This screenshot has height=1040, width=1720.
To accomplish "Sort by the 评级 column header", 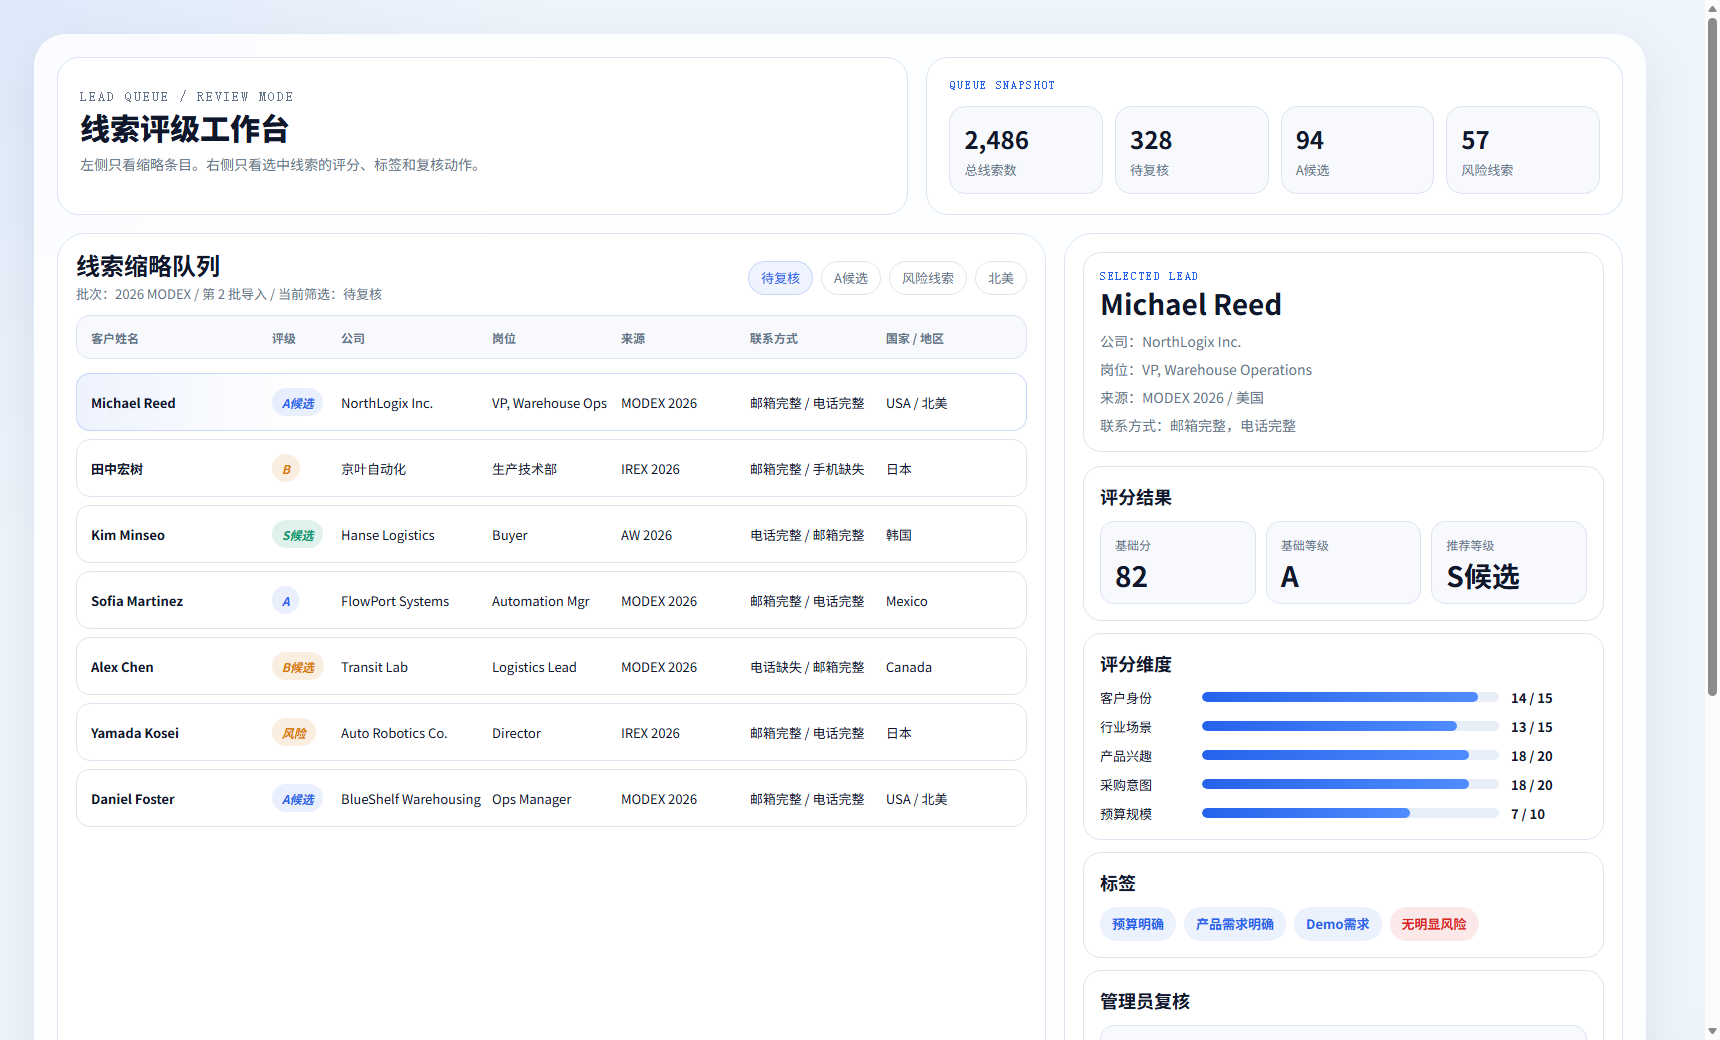I will pos(284,339).
